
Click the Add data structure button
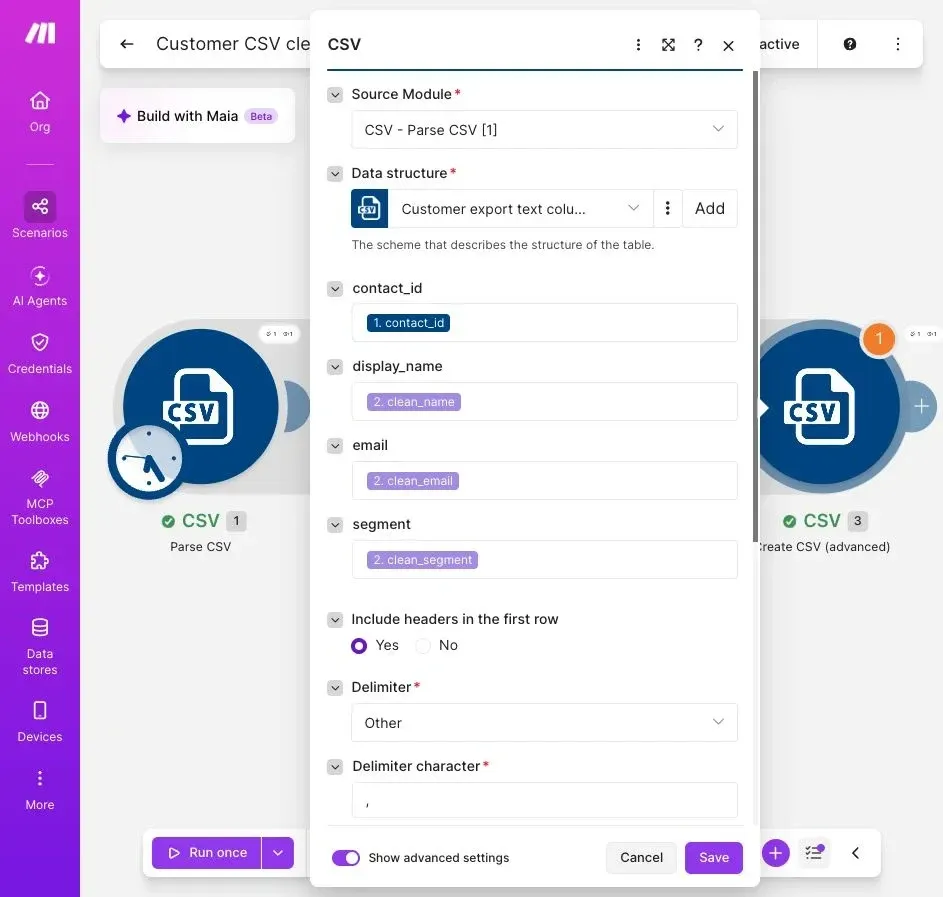[710, 209]
